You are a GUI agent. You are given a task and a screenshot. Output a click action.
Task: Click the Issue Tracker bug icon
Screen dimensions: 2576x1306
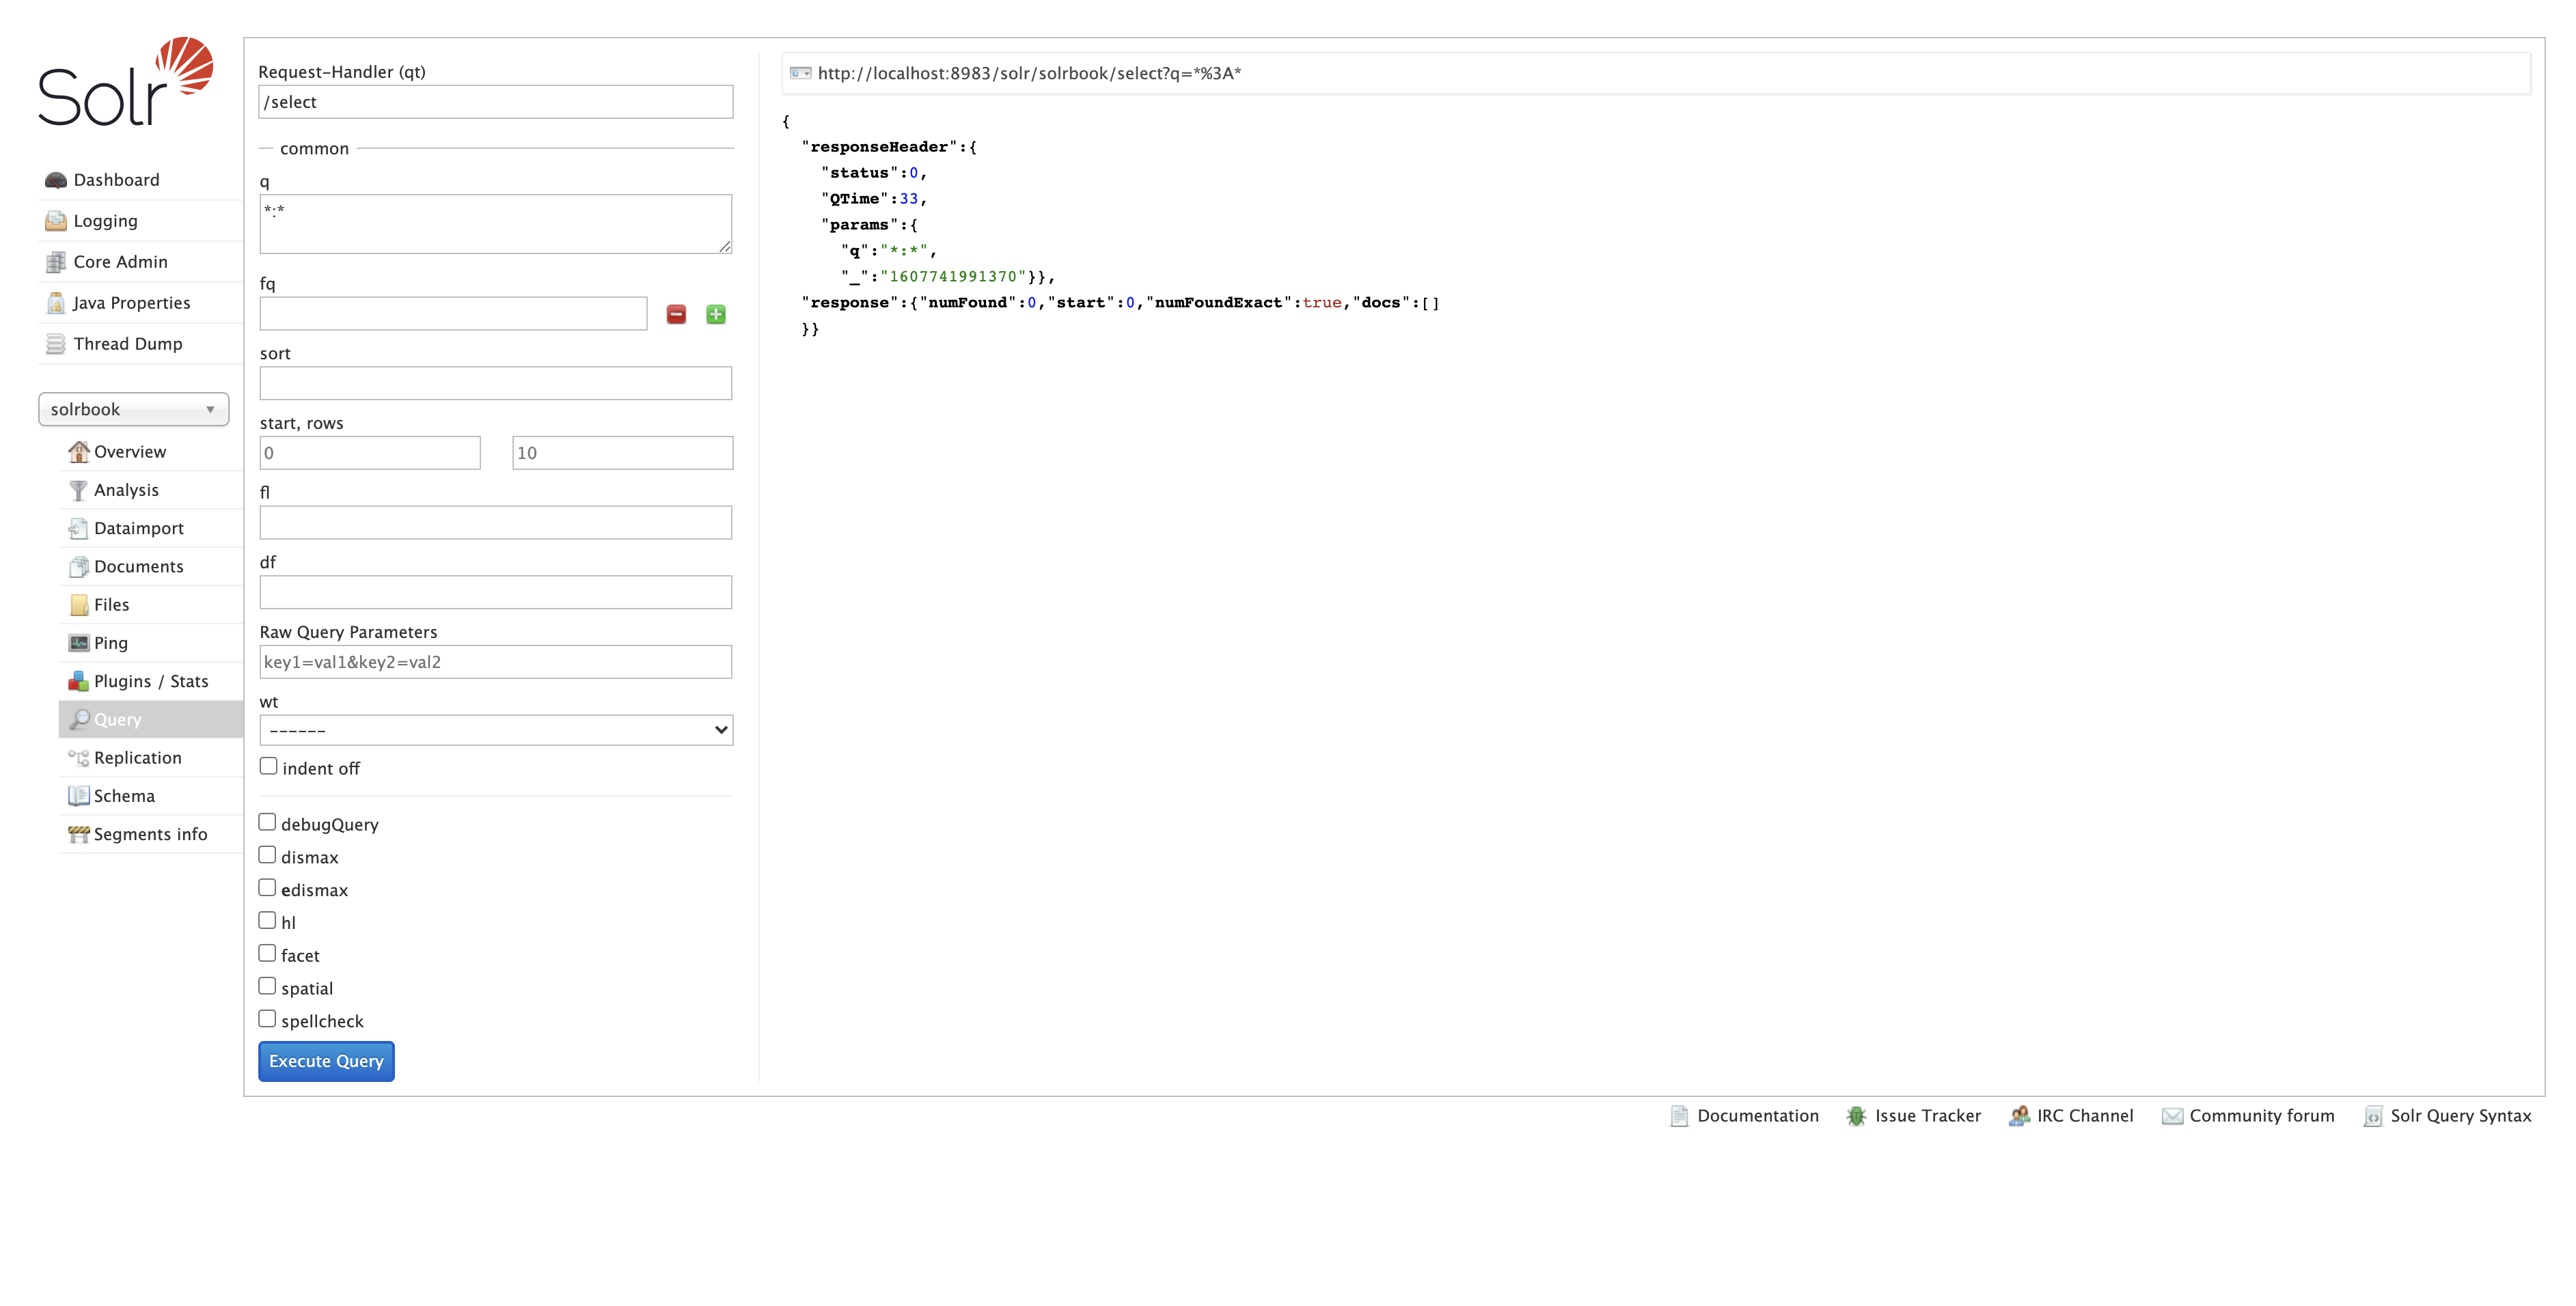1856,1116
